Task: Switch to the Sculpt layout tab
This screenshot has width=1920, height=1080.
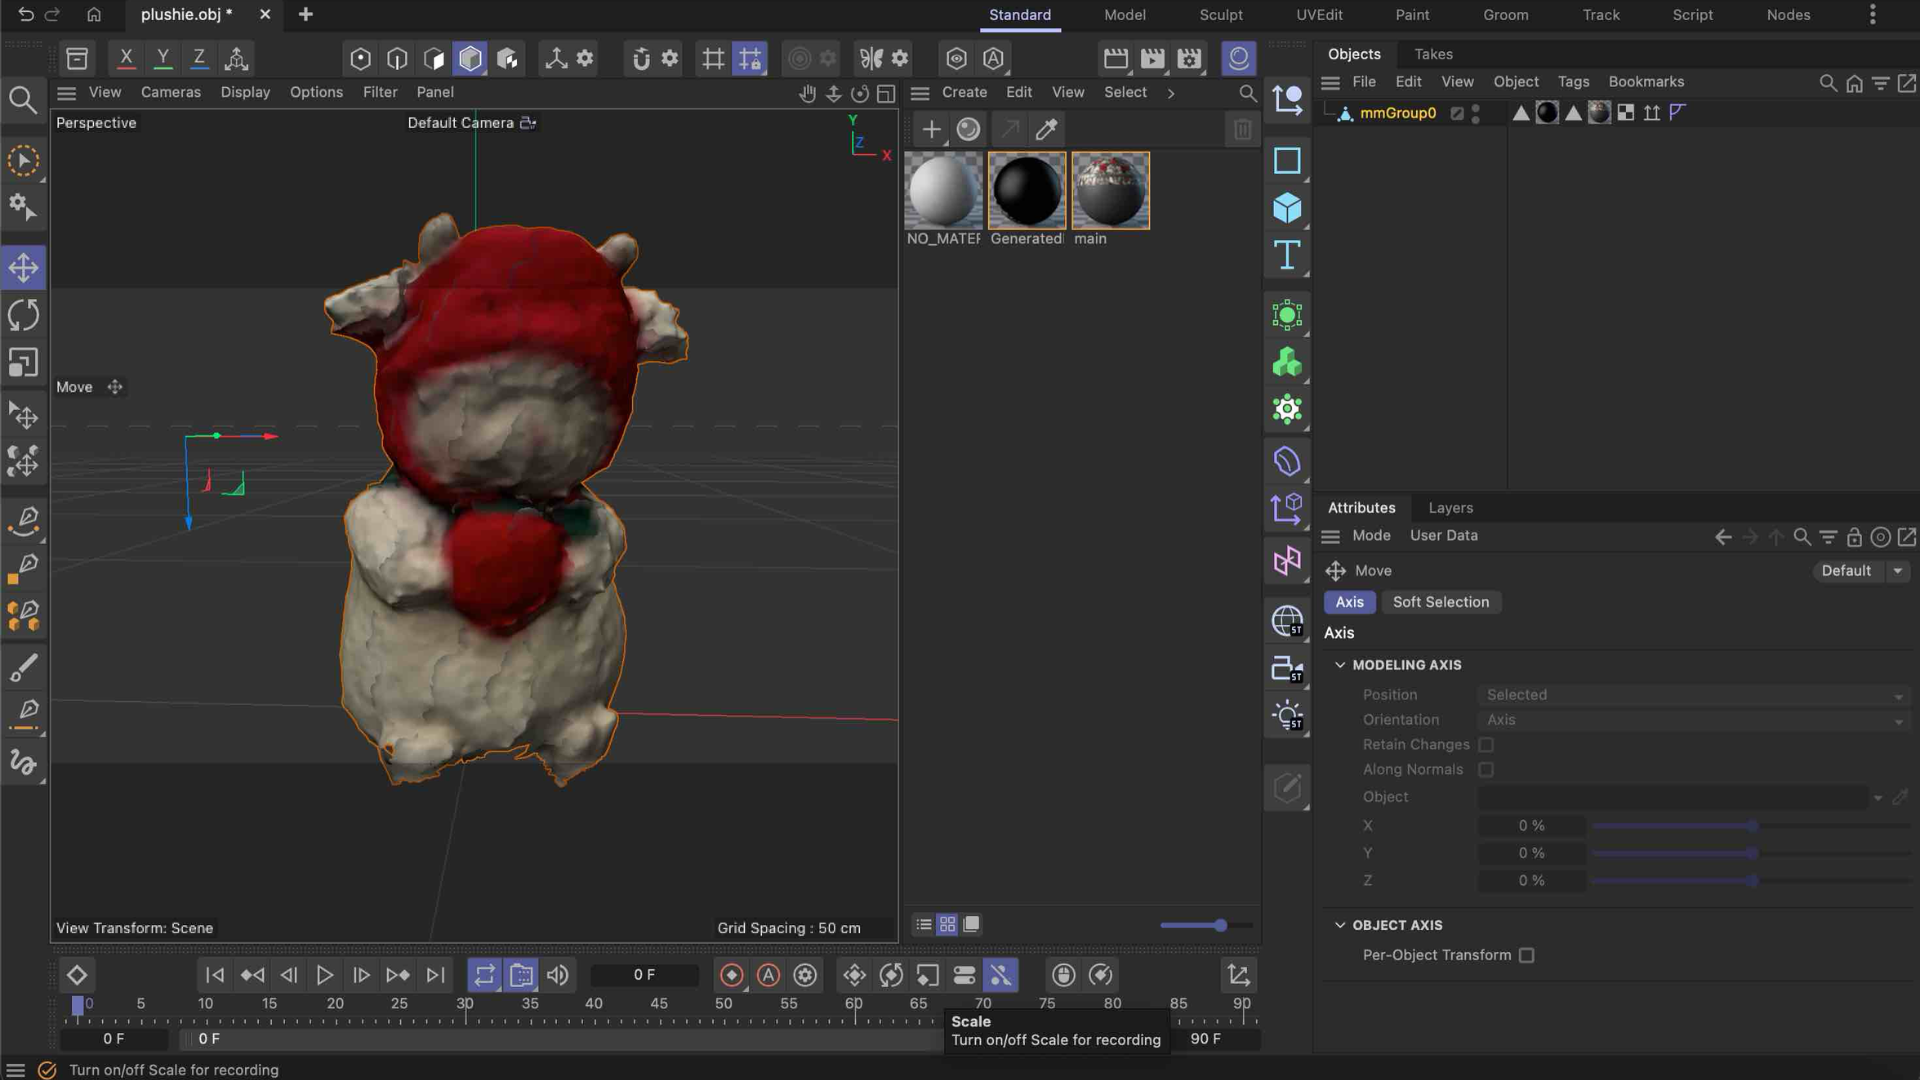Action: tap(1220, 15)
